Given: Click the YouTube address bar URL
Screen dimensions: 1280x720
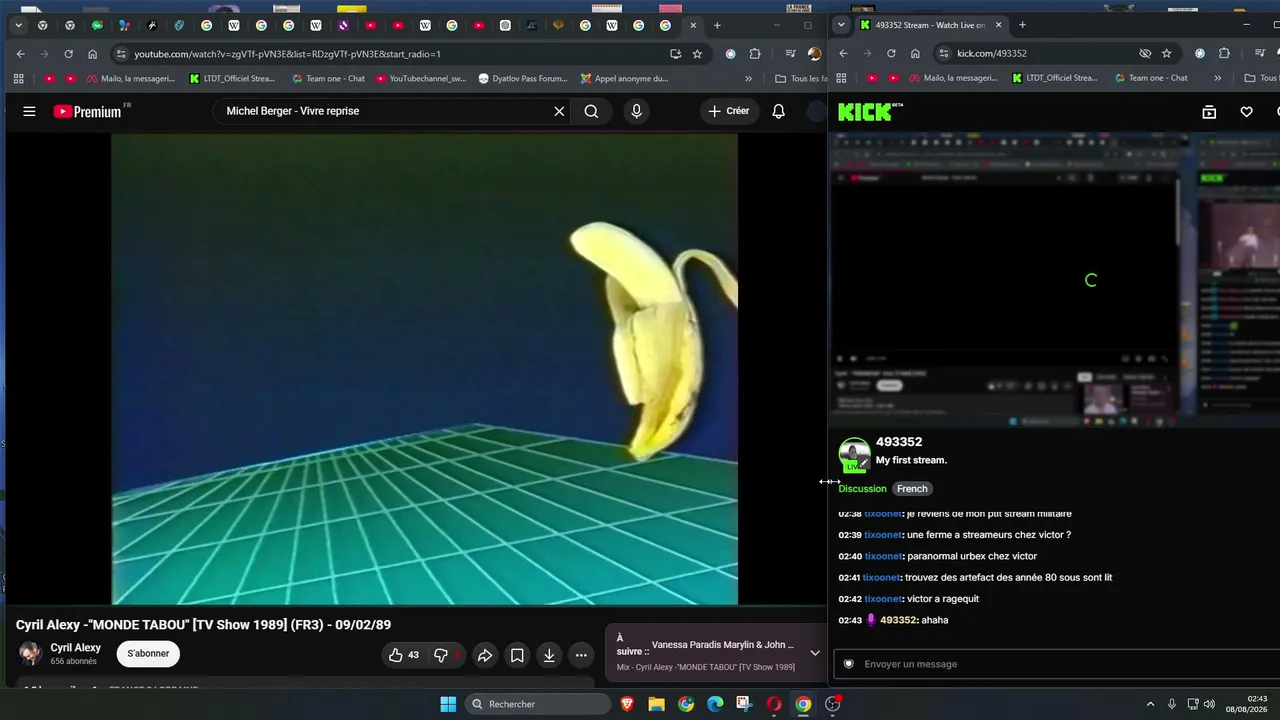Looking at the screenshot, I should (x=288, y=54).
